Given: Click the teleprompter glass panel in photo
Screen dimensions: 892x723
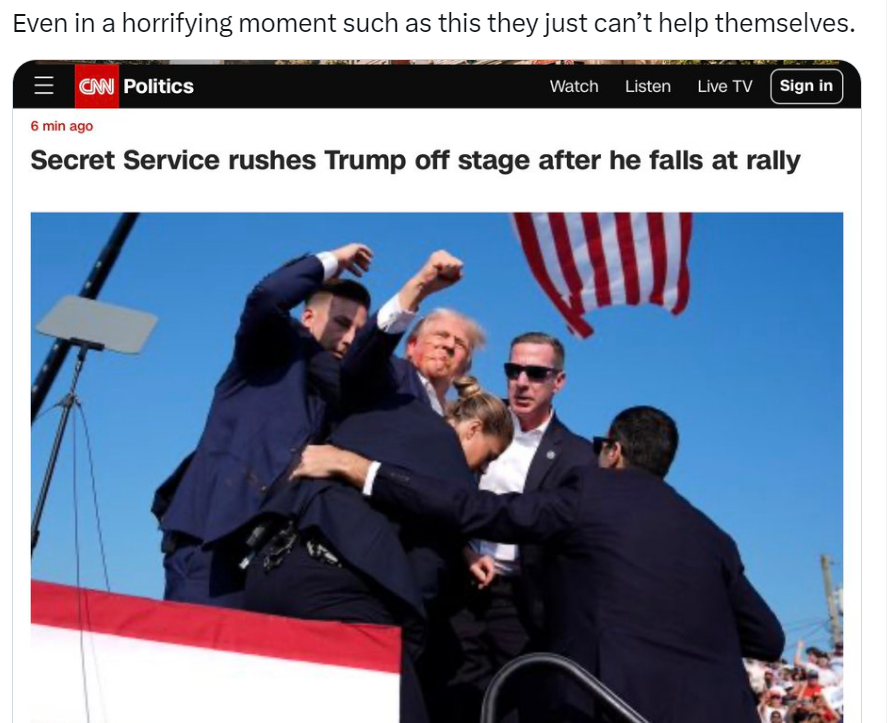Looking at the screenshot, I should 97,324.
